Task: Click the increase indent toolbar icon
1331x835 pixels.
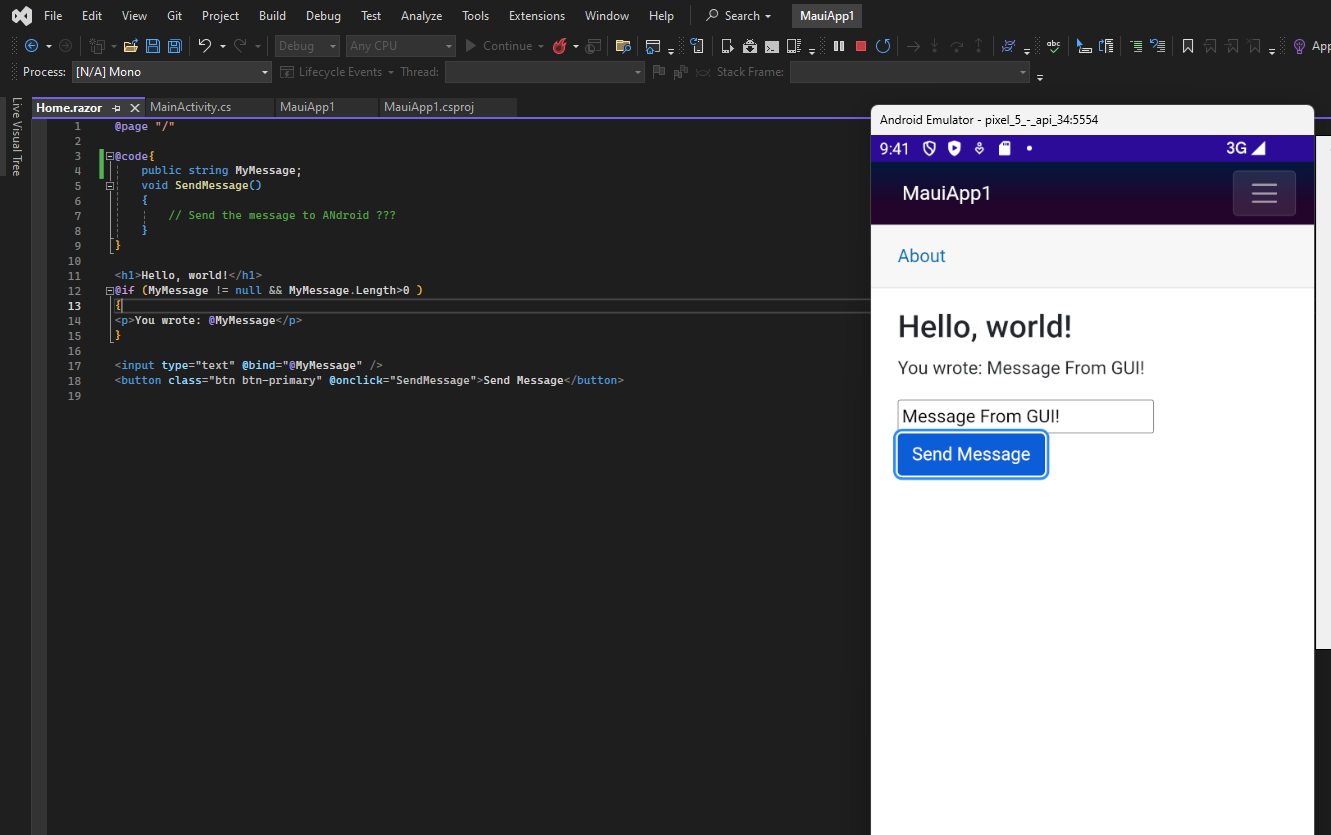Action: coord(1136,46)
